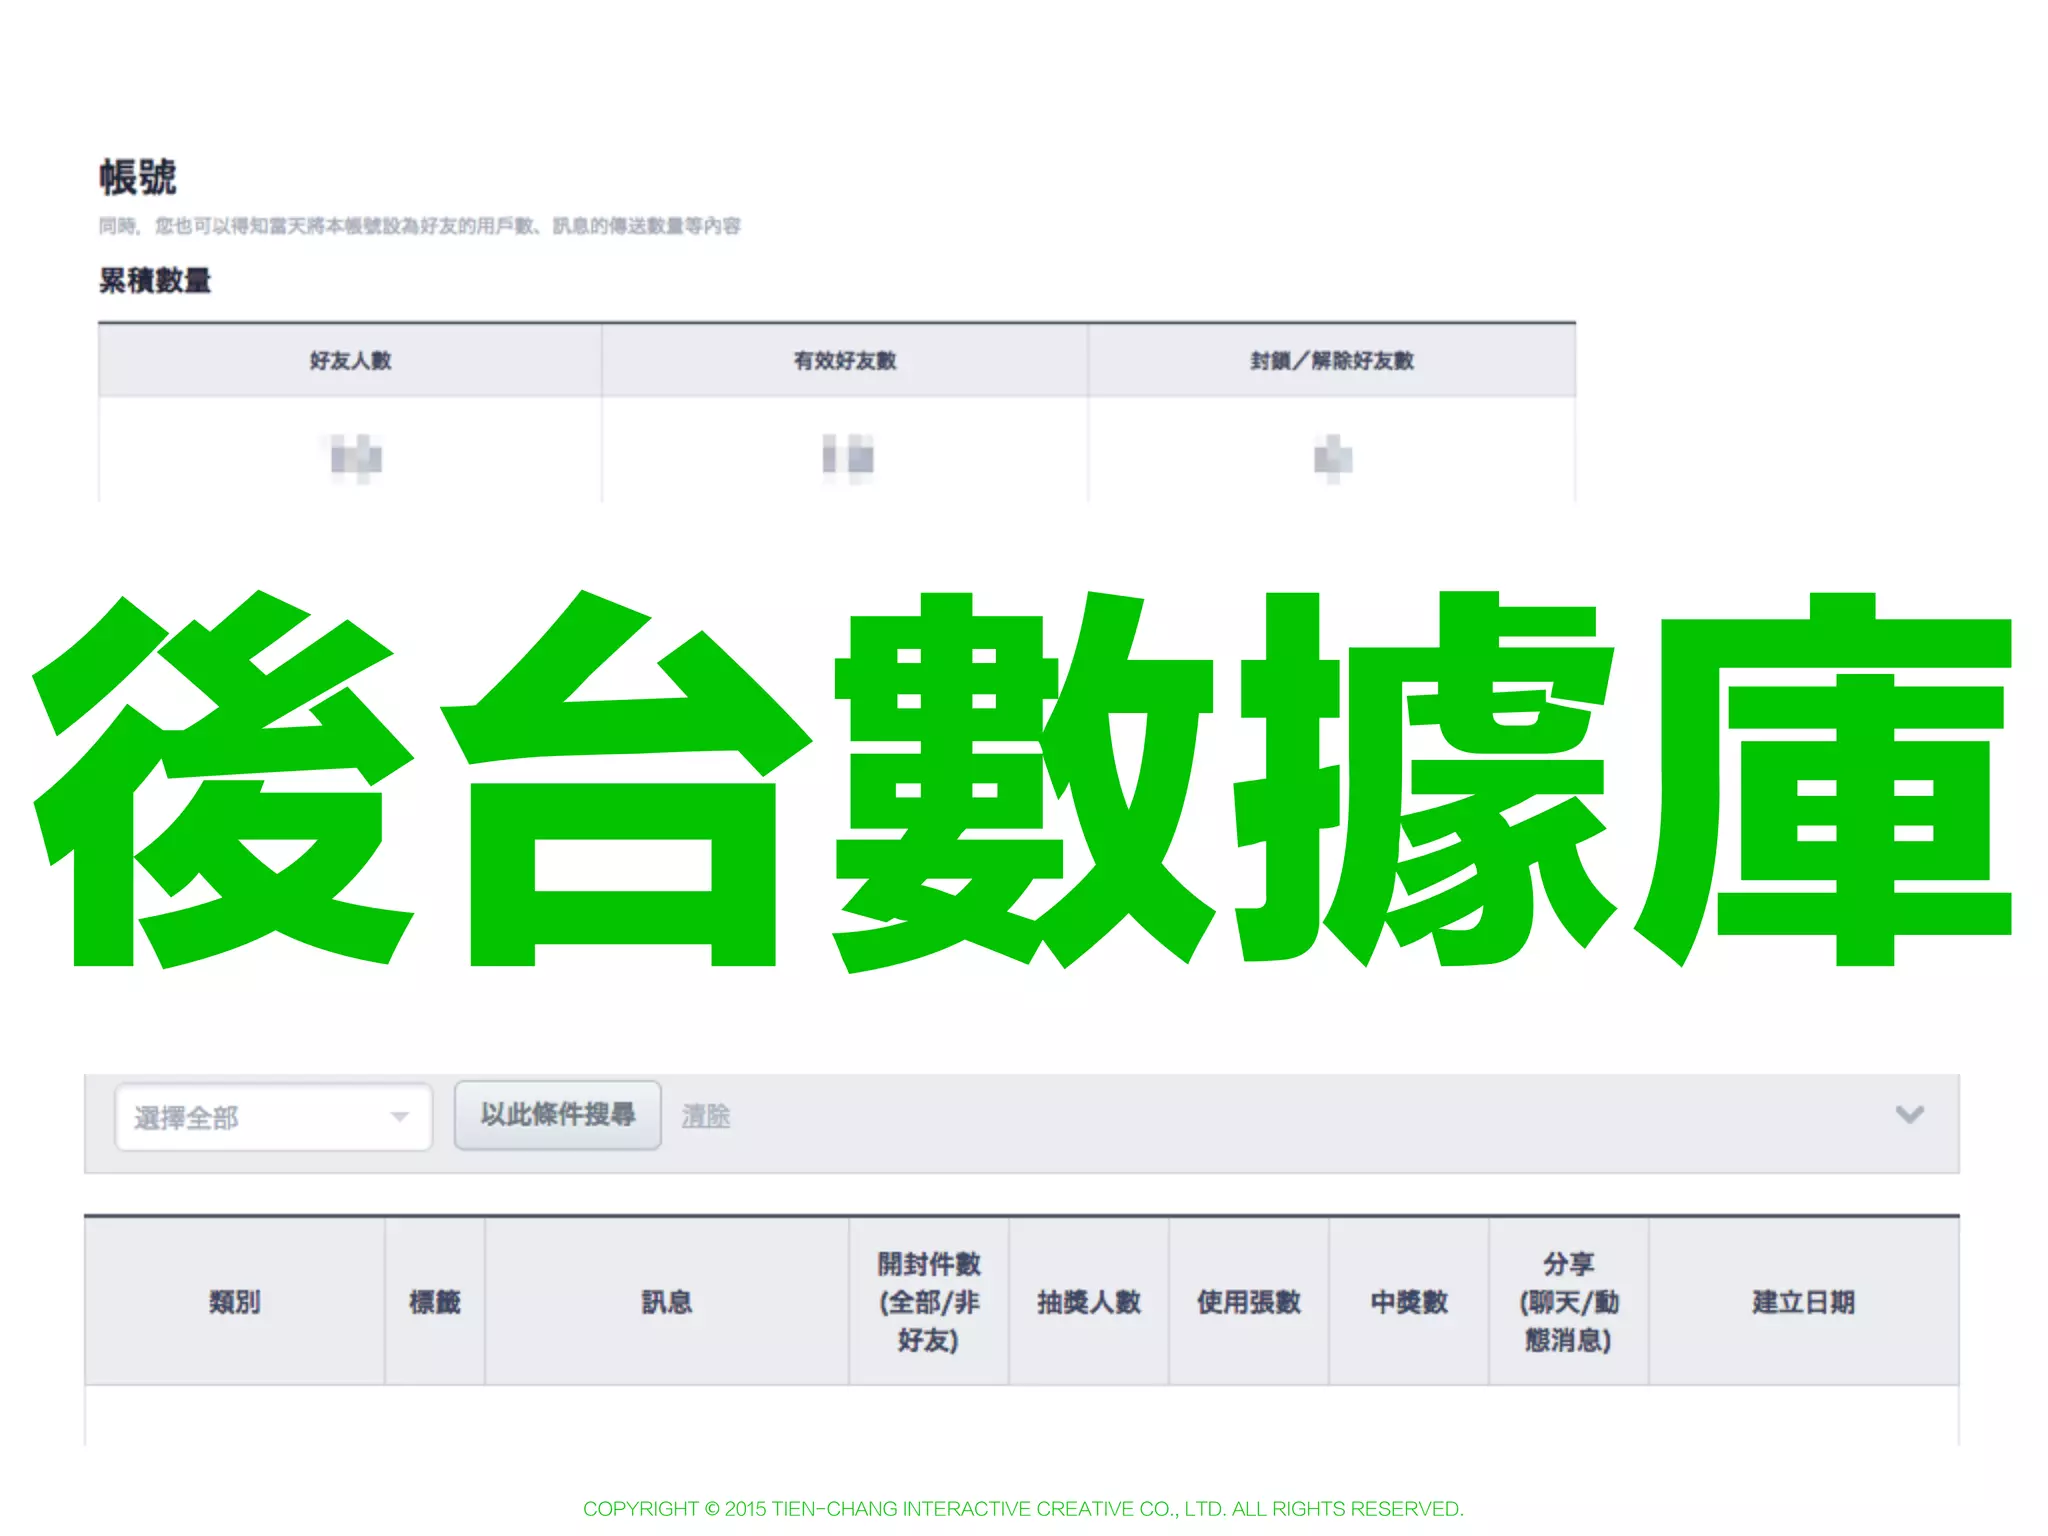Screen dimensions: 2048x1536
Task: Click the 封鎖/解除好友數 header cell
Action: coord(1332,360)
